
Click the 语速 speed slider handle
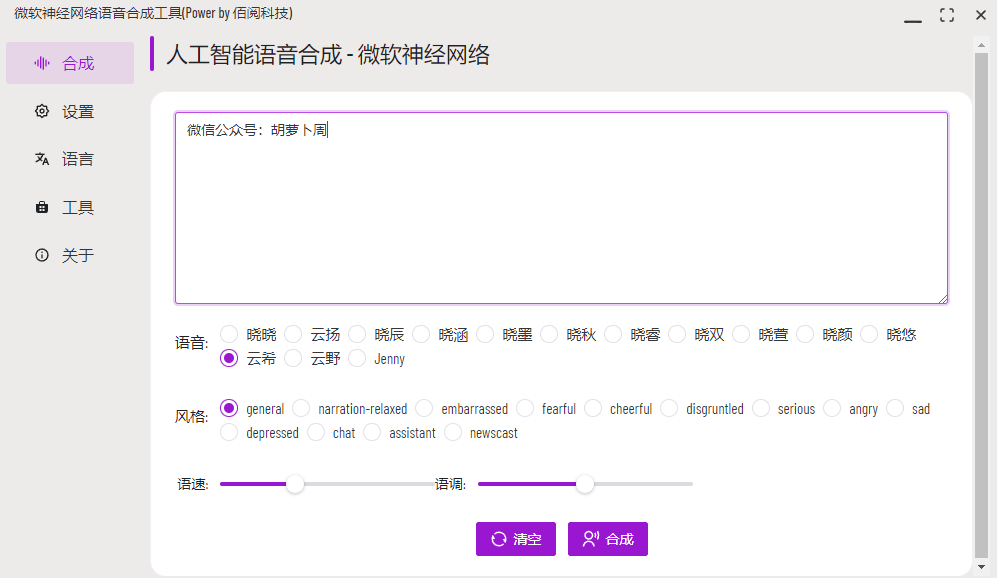(295, 484)
